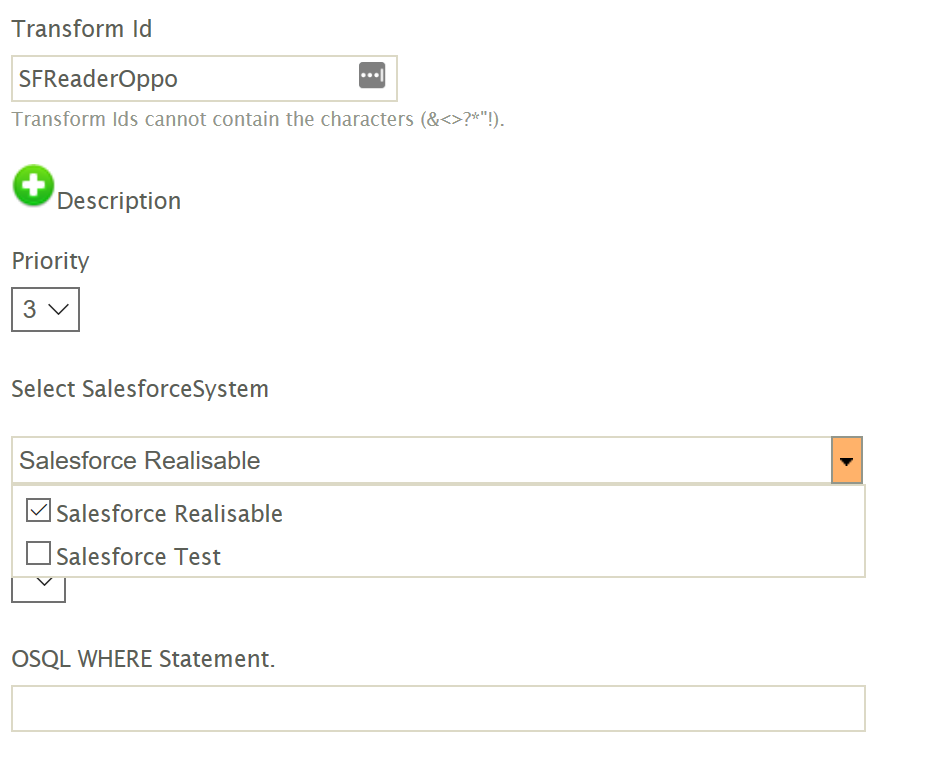Open the partially hidden dropdown below the list

(39, 586)
